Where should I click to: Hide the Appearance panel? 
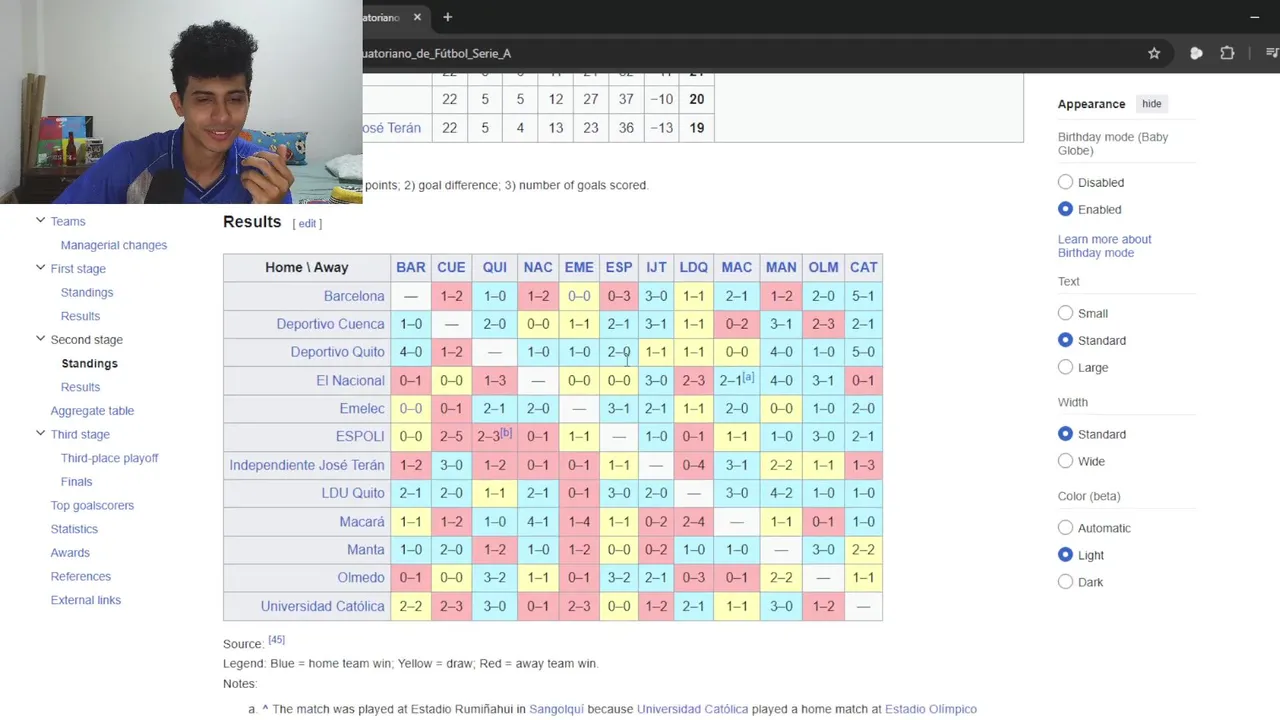1152,104
